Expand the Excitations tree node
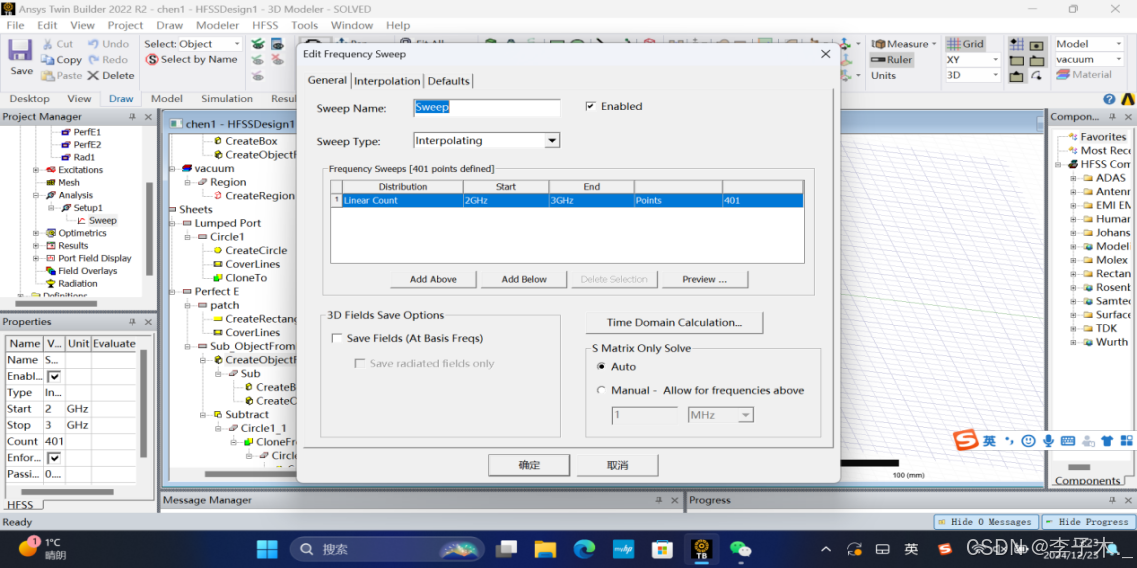 coord(36,170)
